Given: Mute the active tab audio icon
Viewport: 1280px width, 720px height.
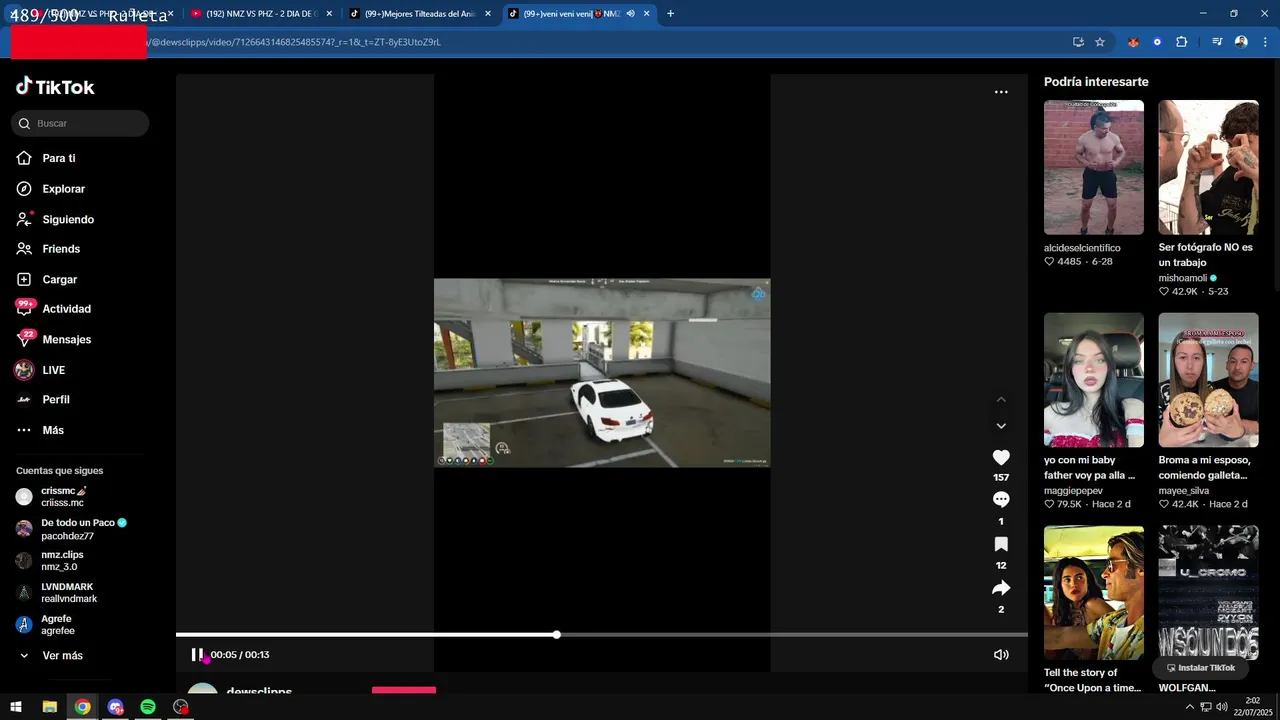Looking at the screenshot, I should pyautogui.click(x=631, y=14).
